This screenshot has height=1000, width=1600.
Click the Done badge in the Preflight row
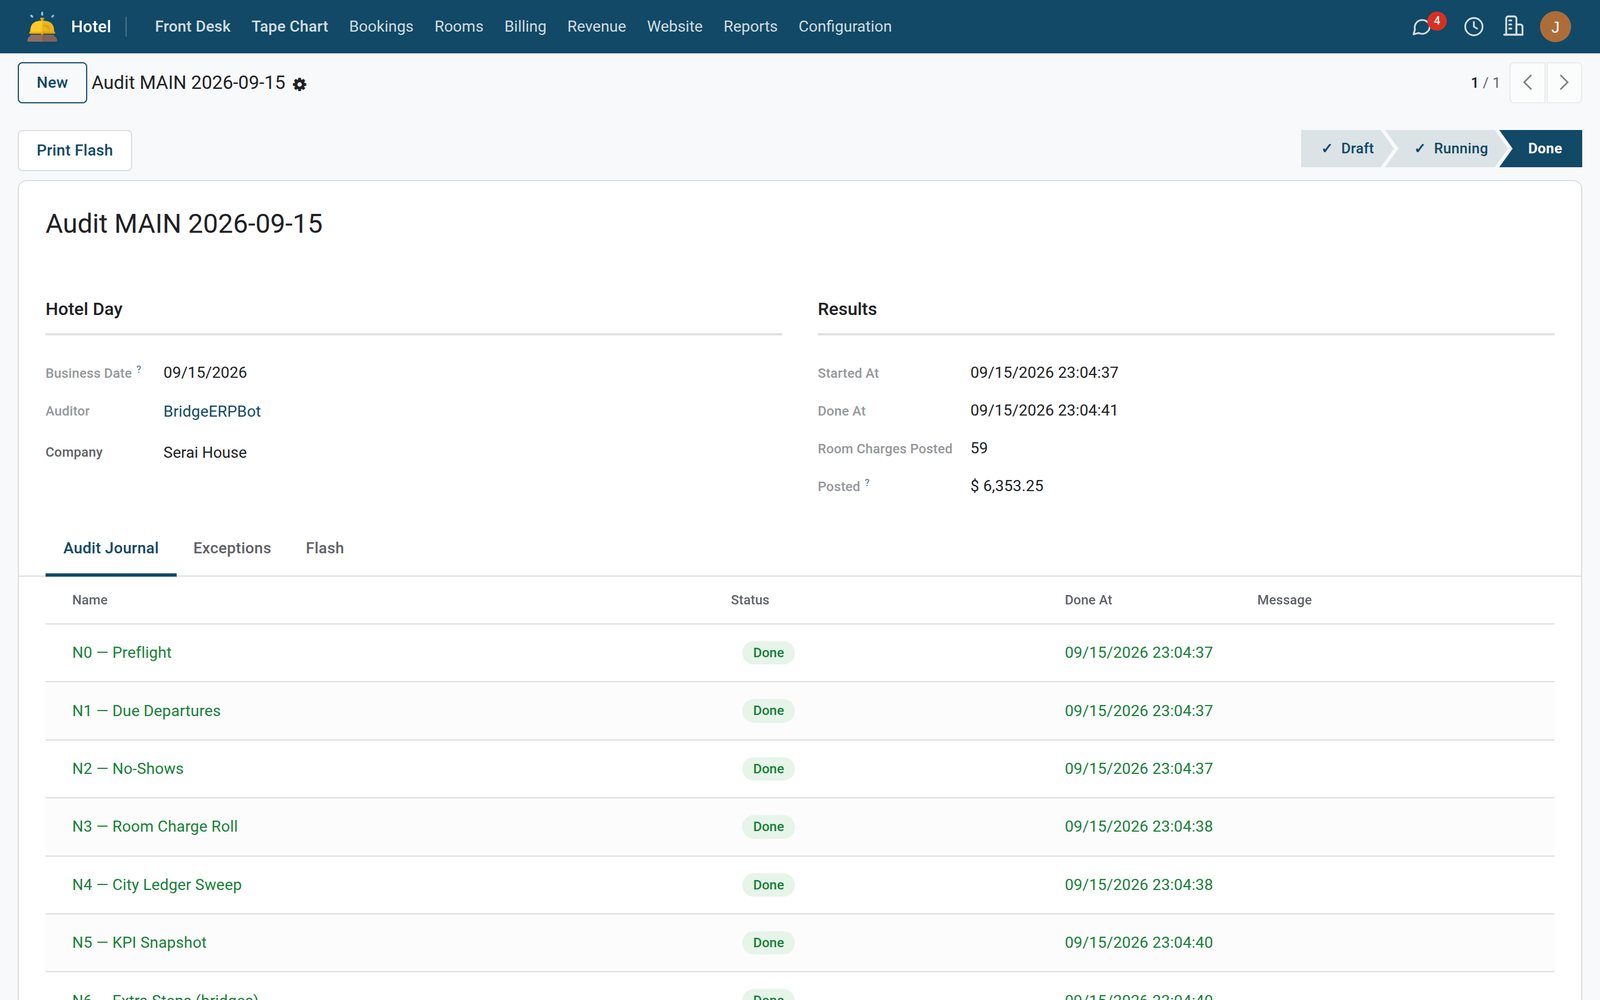(x=768, y=653)
